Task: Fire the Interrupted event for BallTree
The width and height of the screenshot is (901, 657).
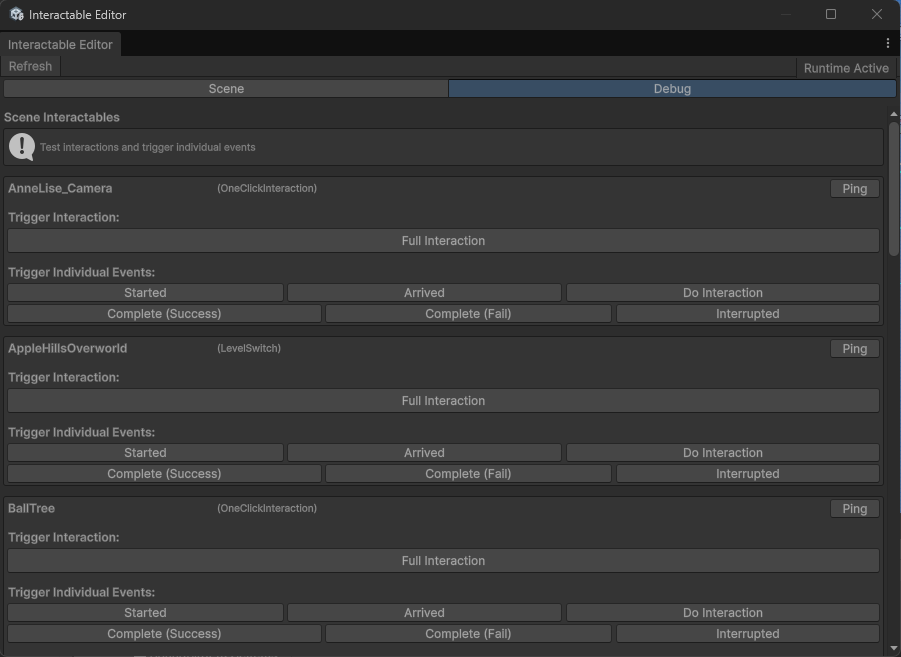Action: pos(747,633)
